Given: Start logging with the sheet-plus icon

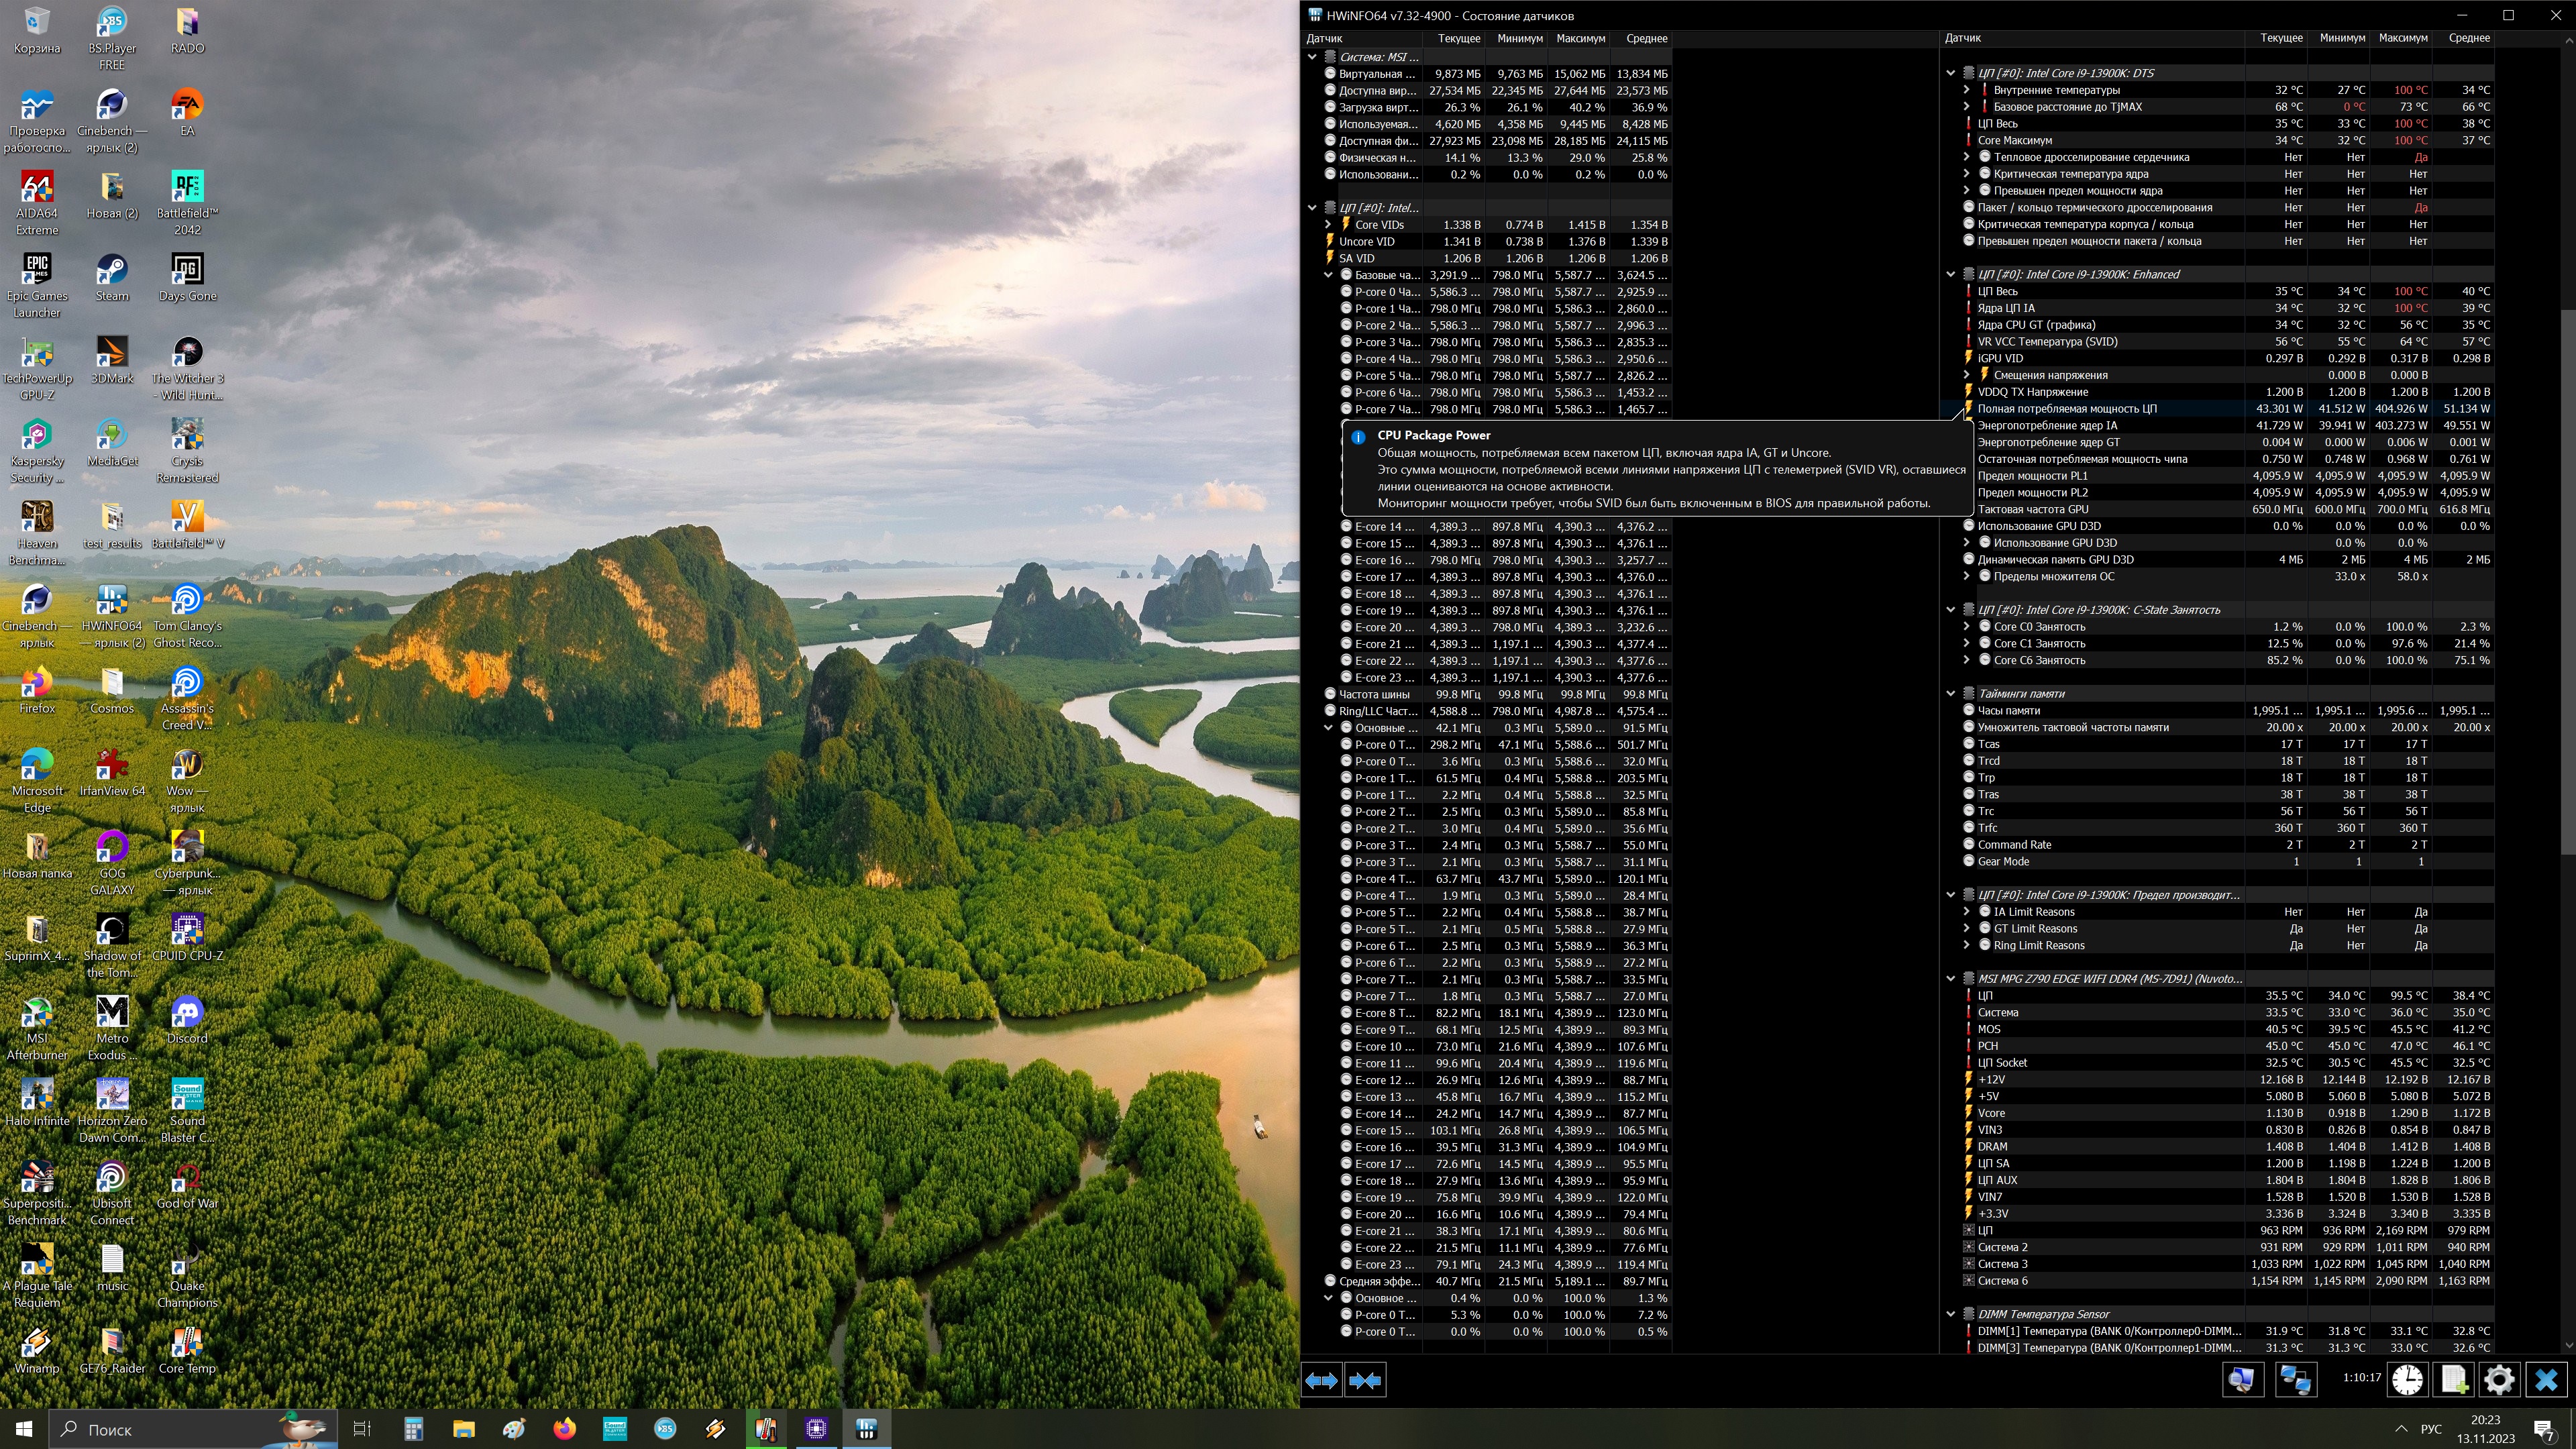Looking at the screenshot, I should (x=2454, y=1380).
